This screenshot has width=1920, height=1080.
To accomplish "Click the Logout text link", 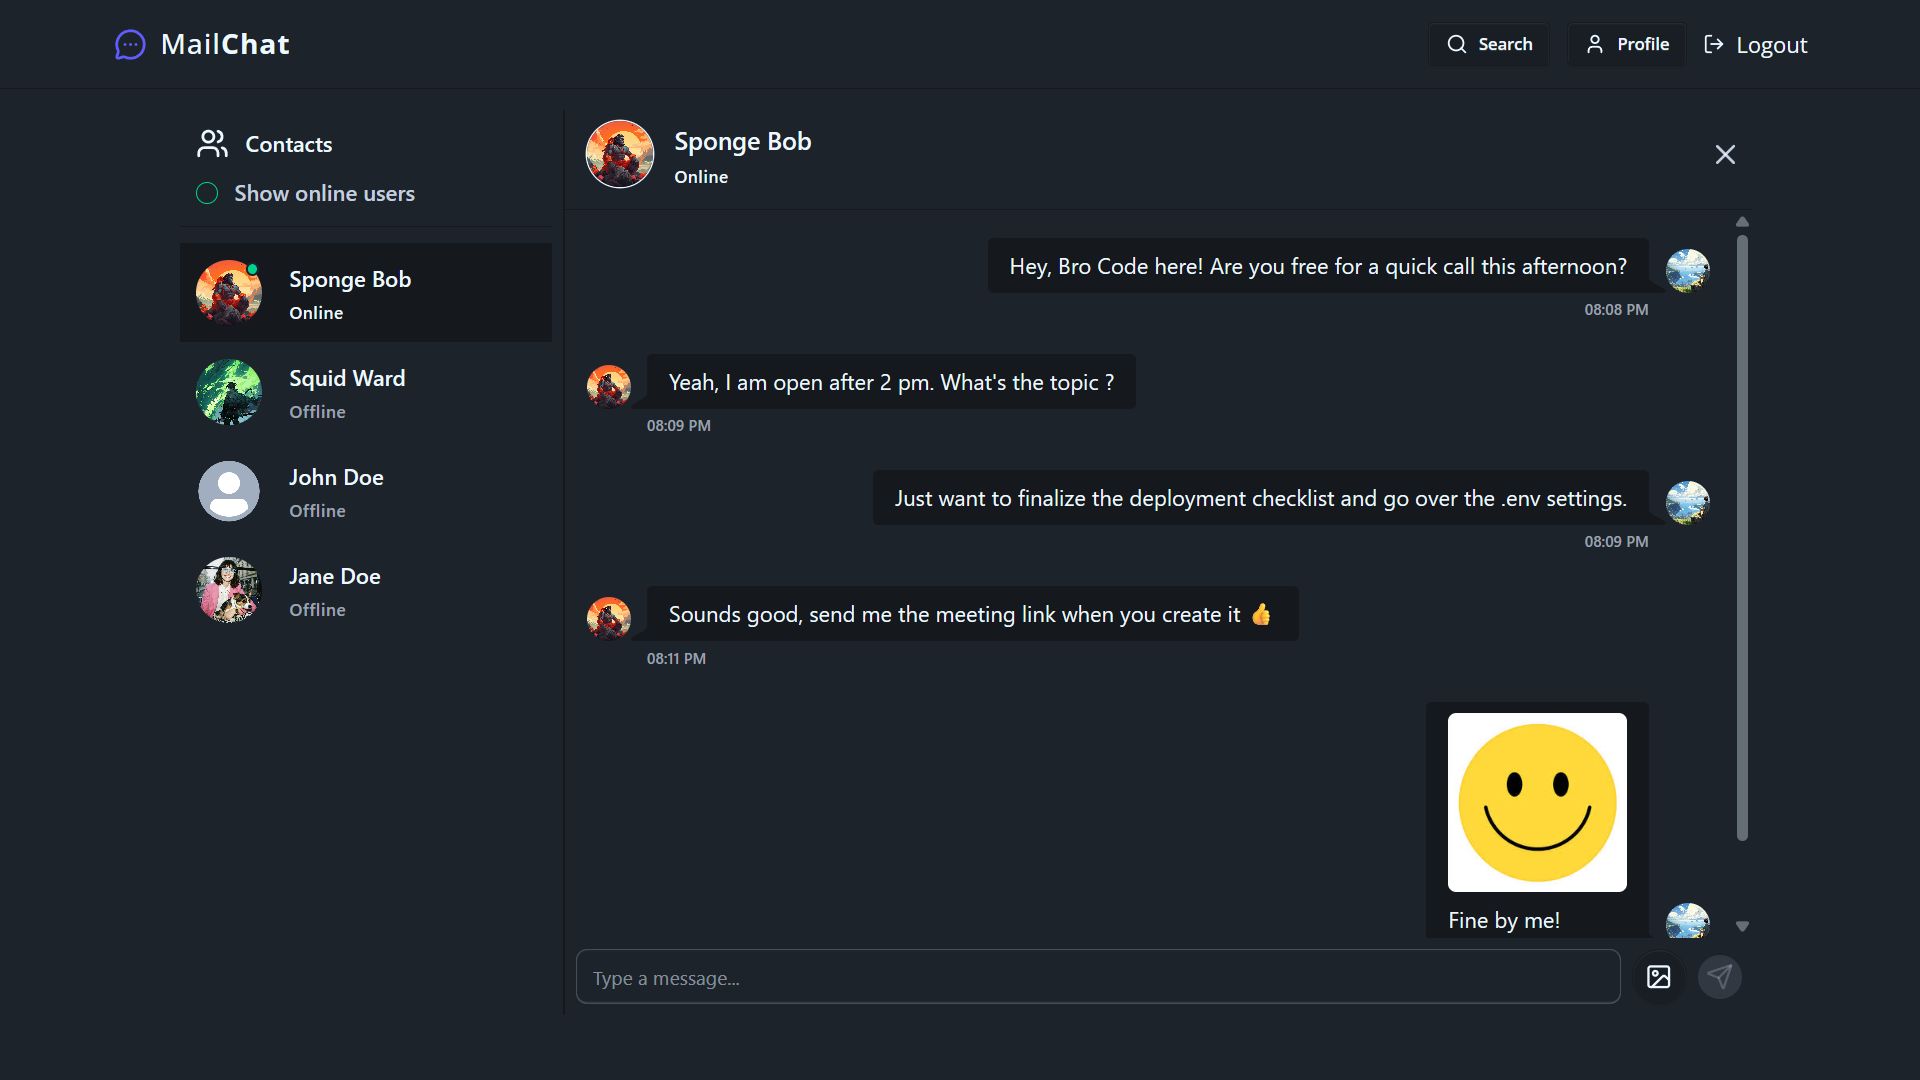I will 1771,46.
